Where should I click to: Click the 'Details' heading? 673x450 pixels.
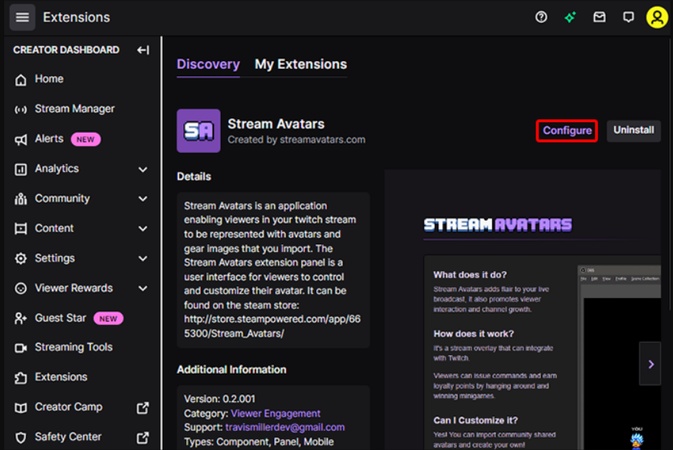[x=194, y=176]
